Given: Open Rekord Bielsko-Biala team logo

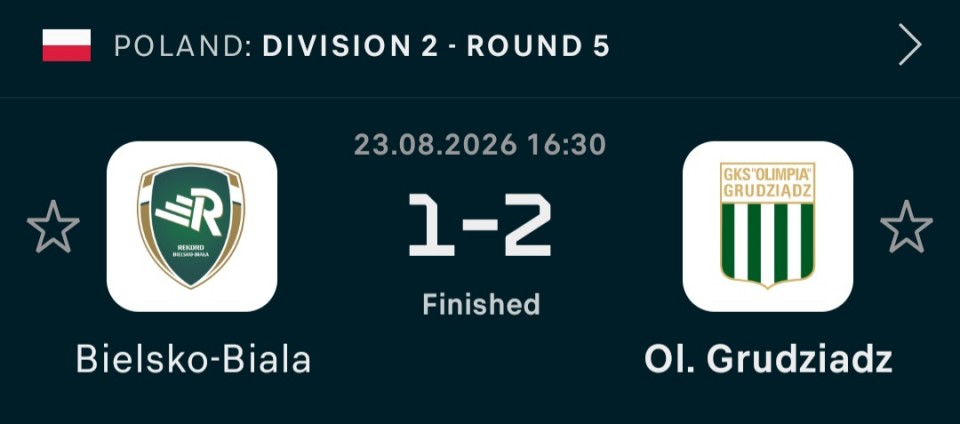Looking at the screenshot, I should [x=192, y=226].
